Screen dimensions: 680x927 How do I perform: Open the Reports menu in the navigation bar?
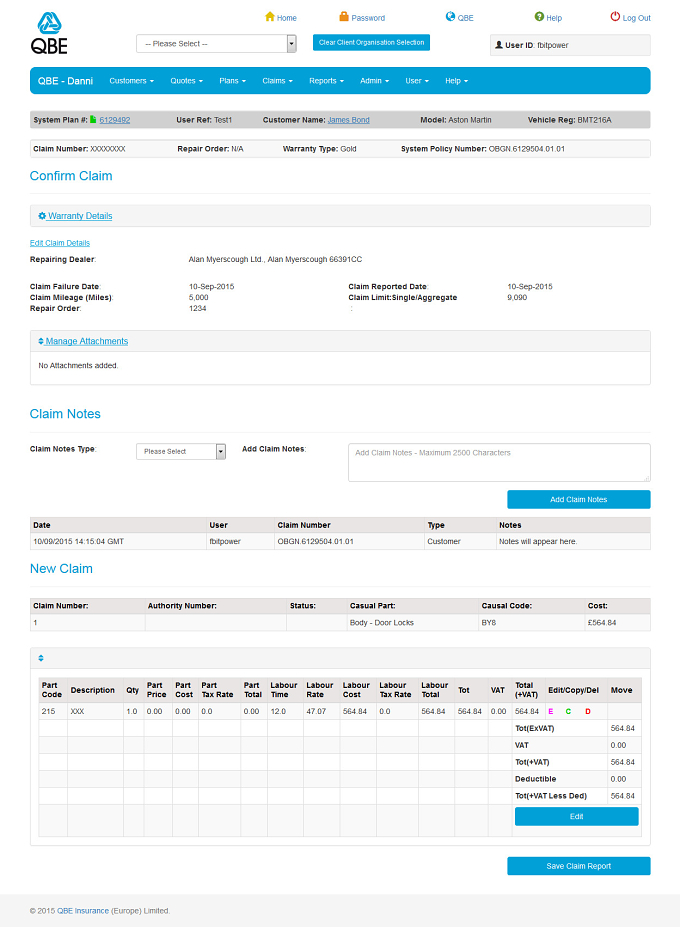point(326,81)
